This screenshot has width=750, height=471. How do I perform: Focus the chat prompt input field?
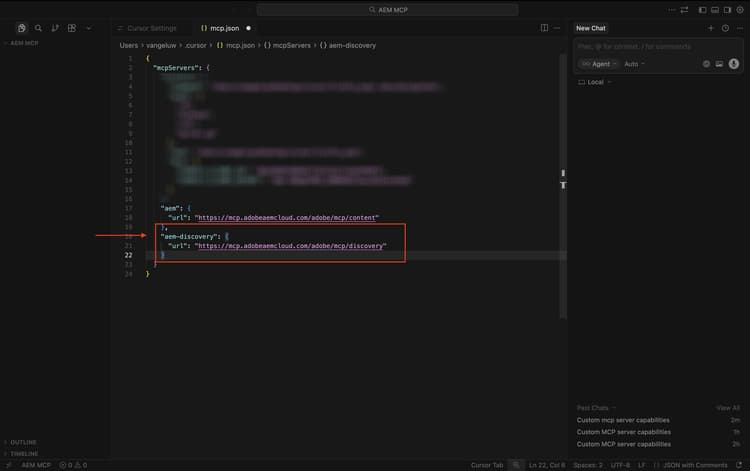[x=658, y=46]
